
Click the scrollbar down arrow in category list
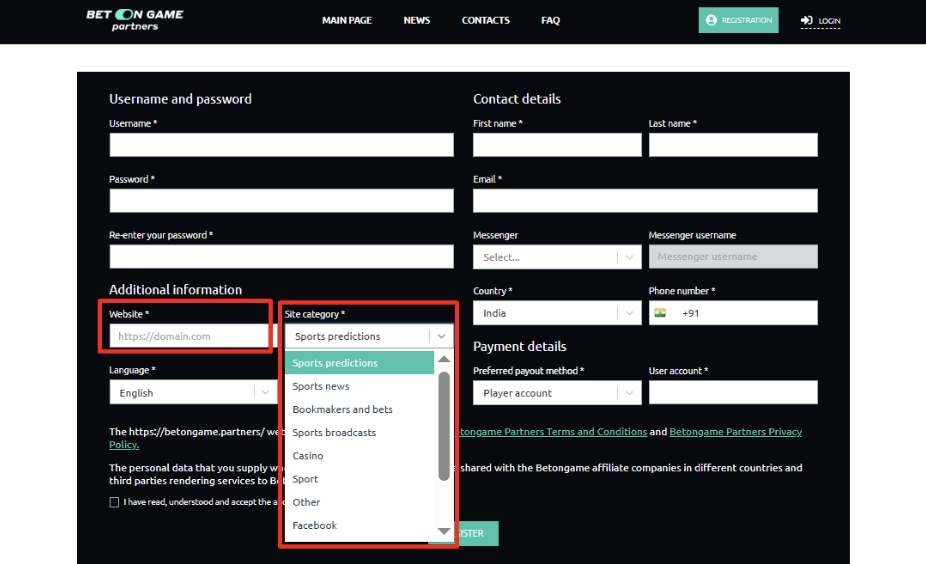(x=444, y=532)
